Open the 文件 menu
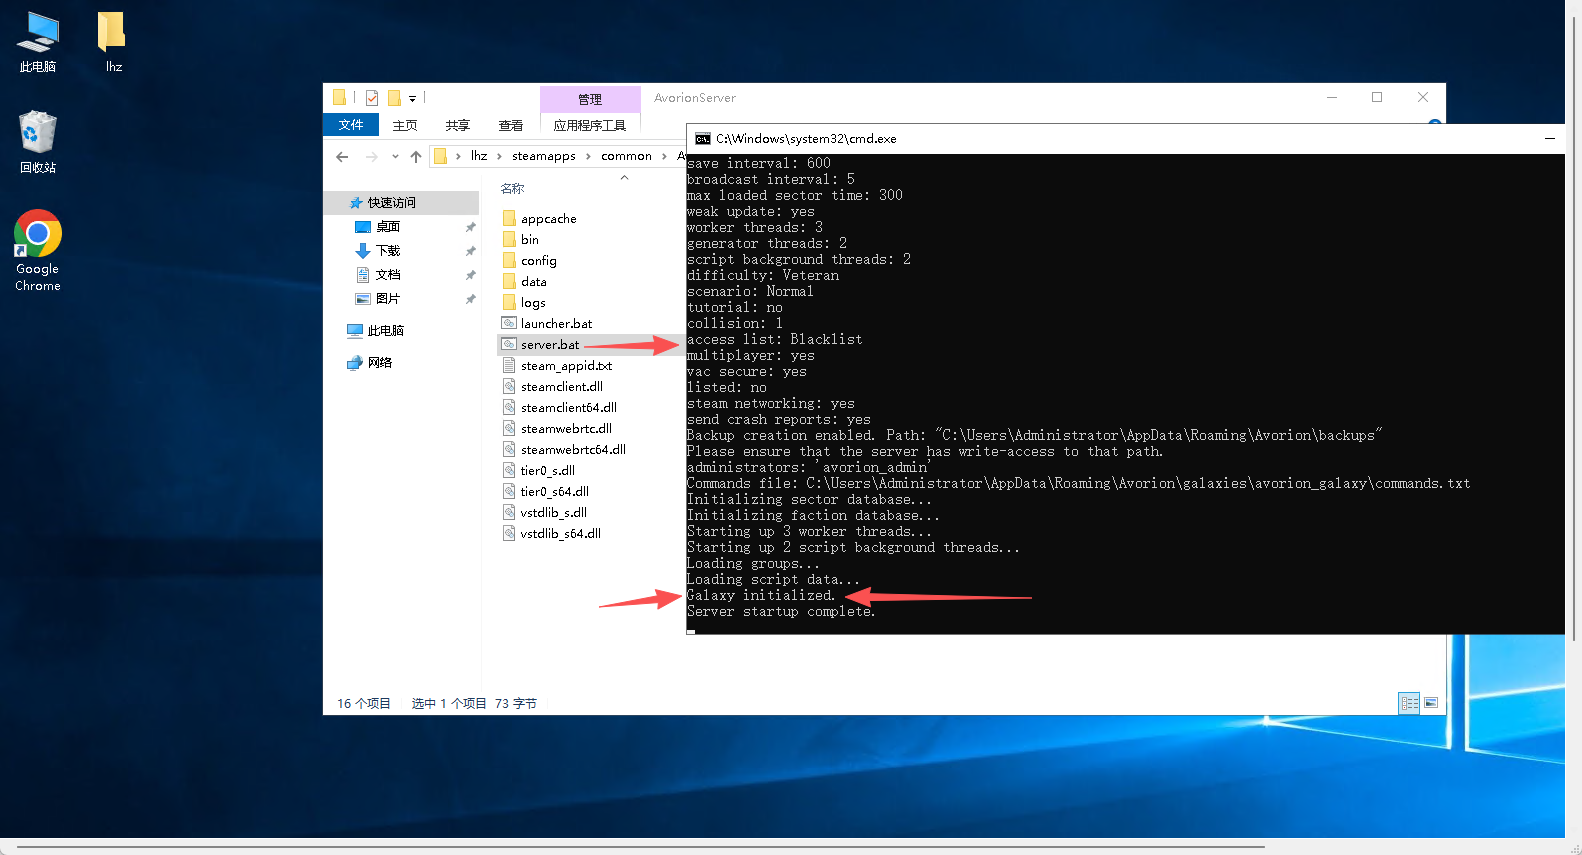The width and height of the screenshot is (1582, 855). tap(351, 125)
